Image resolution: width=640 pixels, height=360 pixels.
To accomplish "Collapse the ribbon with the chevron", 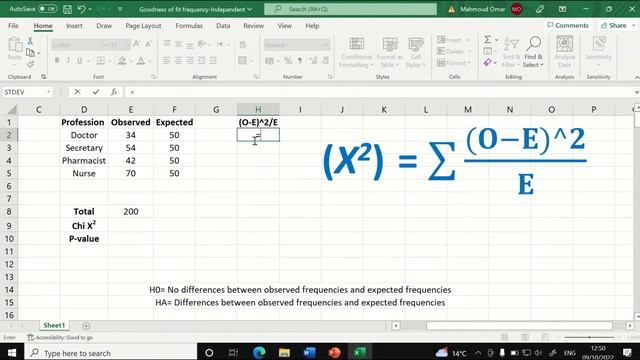I will 636,77.
